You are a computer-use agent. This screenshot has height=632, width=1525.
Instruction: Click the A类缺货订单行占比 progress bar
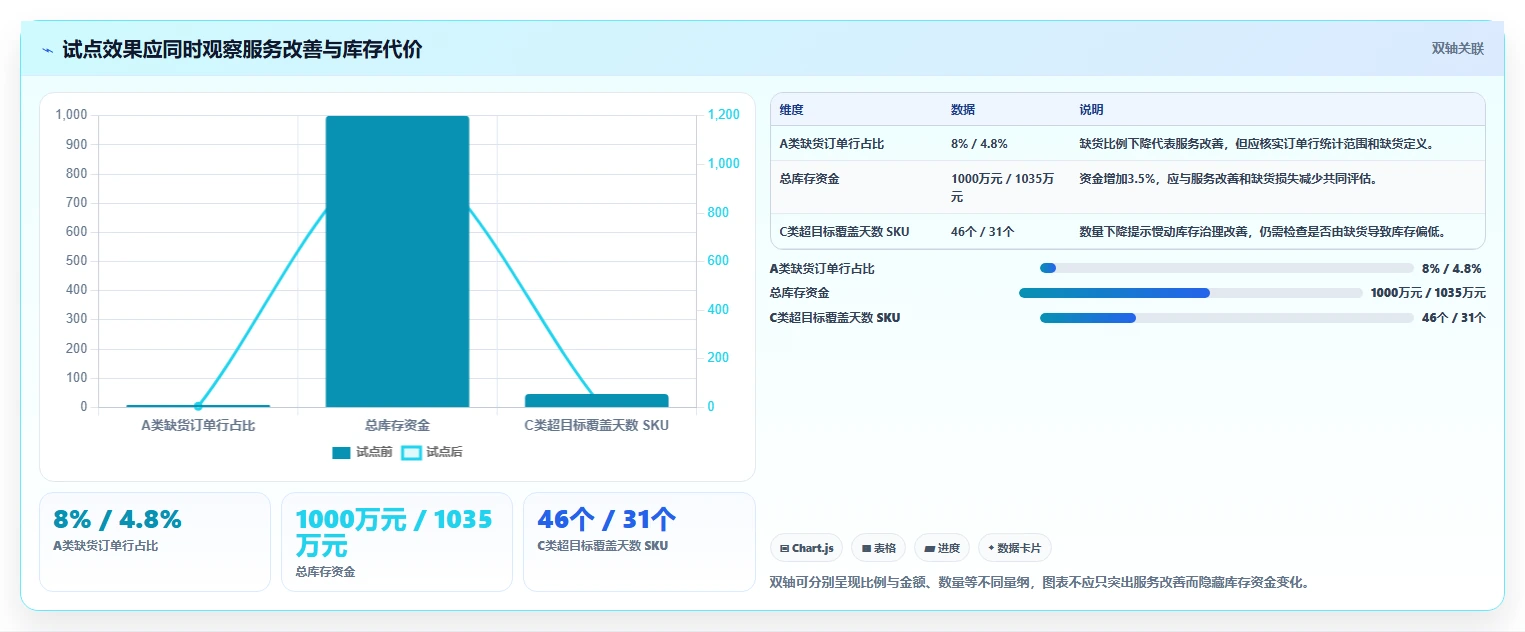[1226, 268]
